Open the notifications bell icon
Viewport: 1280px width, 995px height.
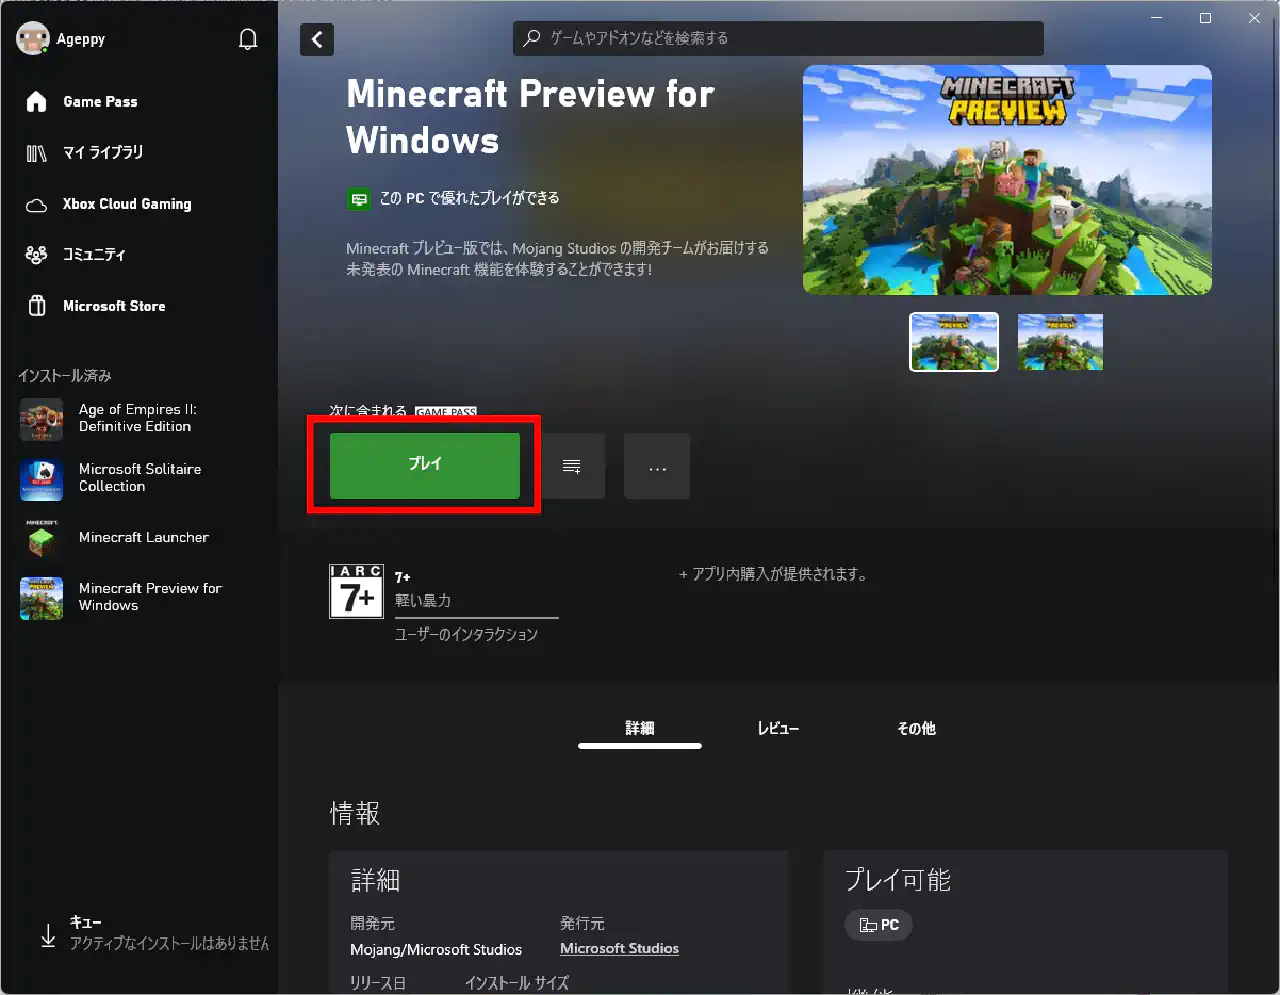tap(248, 39)
